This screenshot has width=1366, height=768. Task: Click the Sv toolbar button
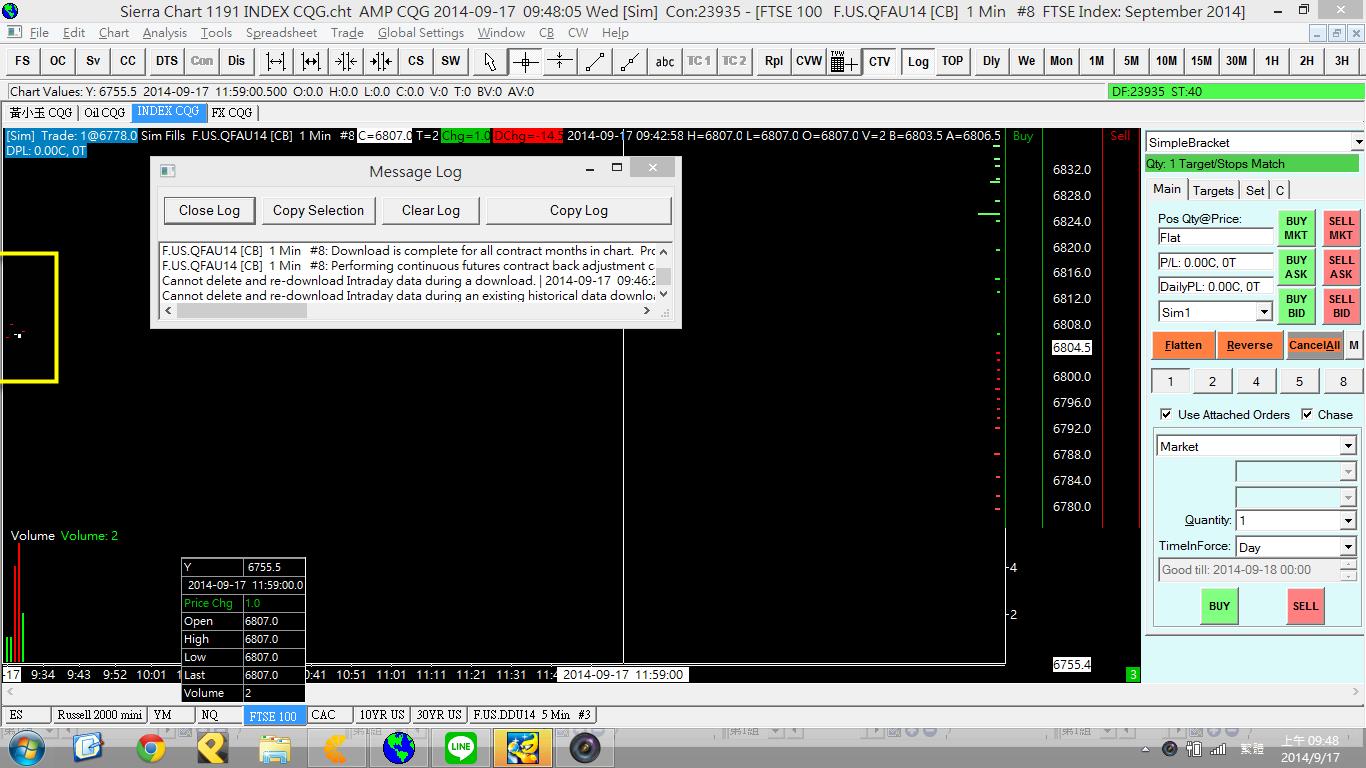tap(93, 61)
